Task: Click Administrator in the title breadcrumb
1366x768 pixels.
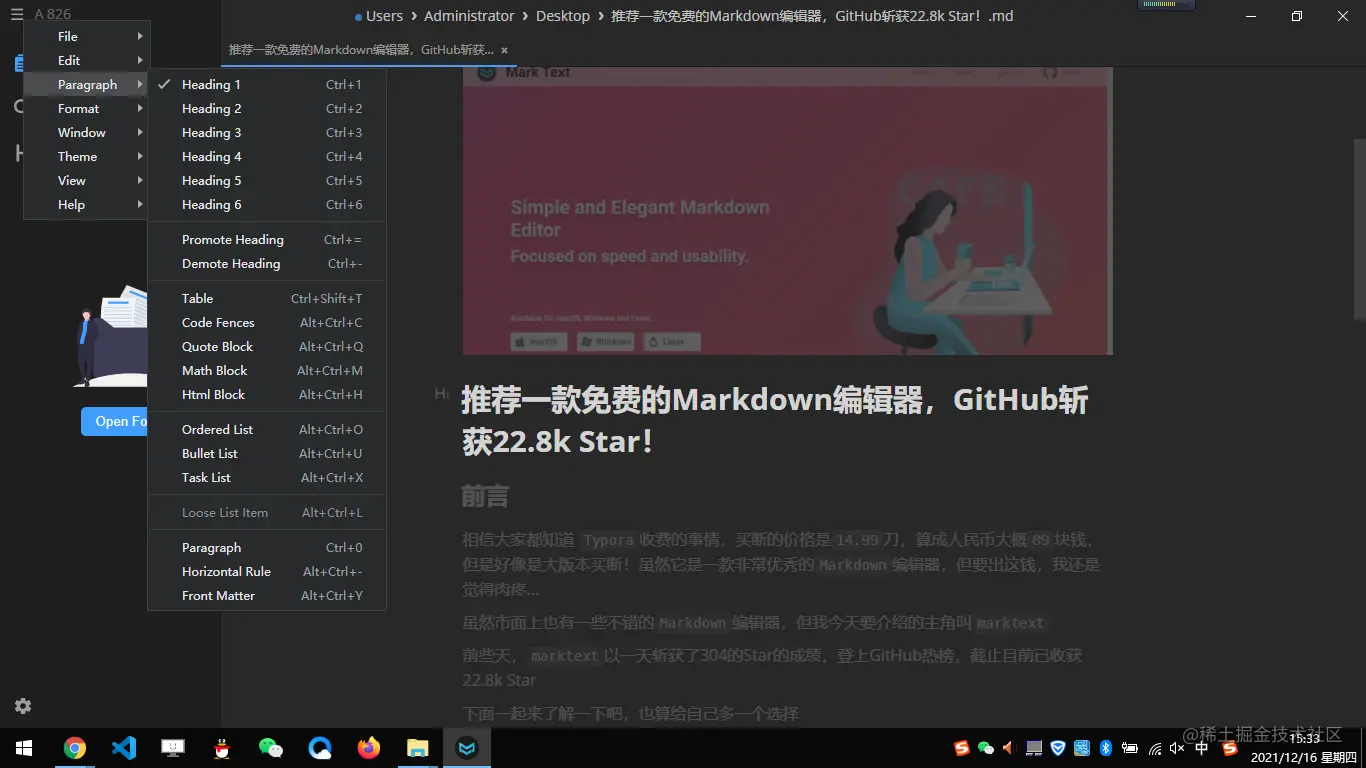Action: click(x=469, y=16)
